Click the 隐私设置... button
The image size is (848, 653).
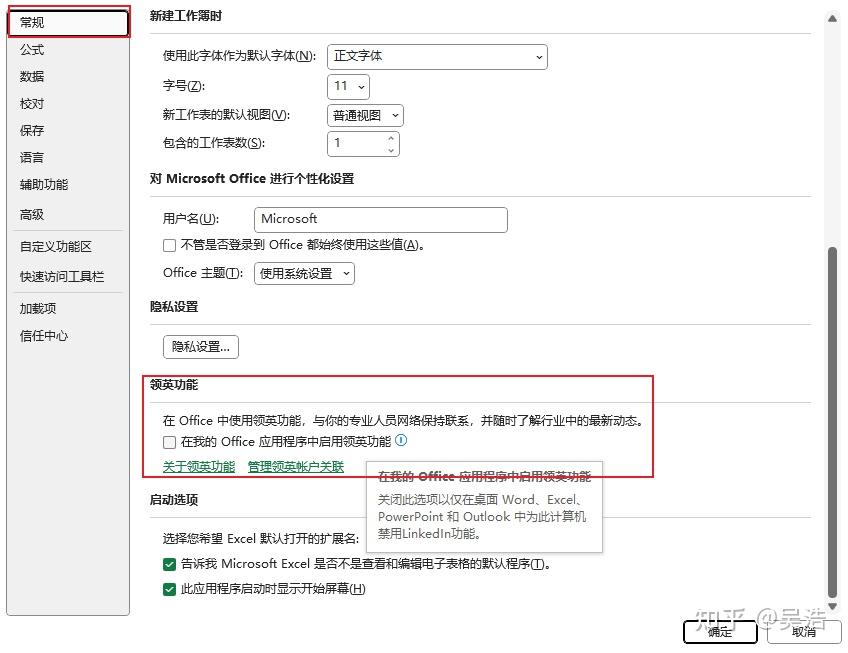(x=201, y=347)
